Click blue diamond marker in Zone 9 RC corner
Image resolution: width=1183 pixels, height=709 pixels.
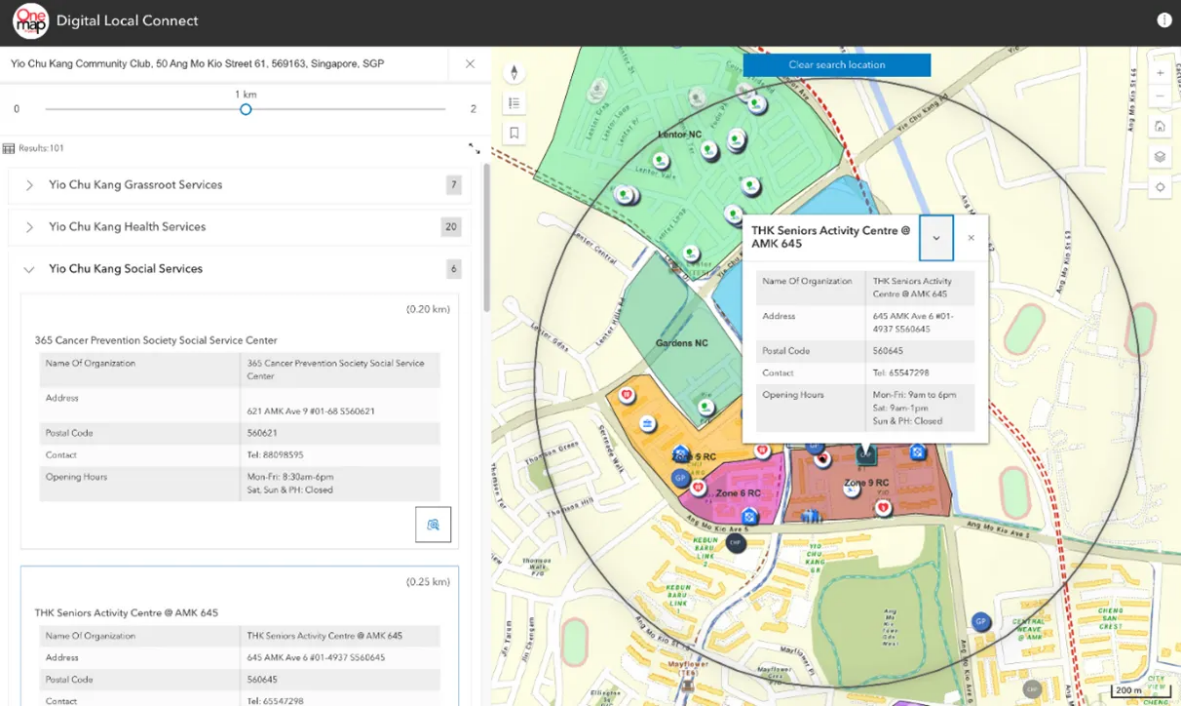point(917,453)
